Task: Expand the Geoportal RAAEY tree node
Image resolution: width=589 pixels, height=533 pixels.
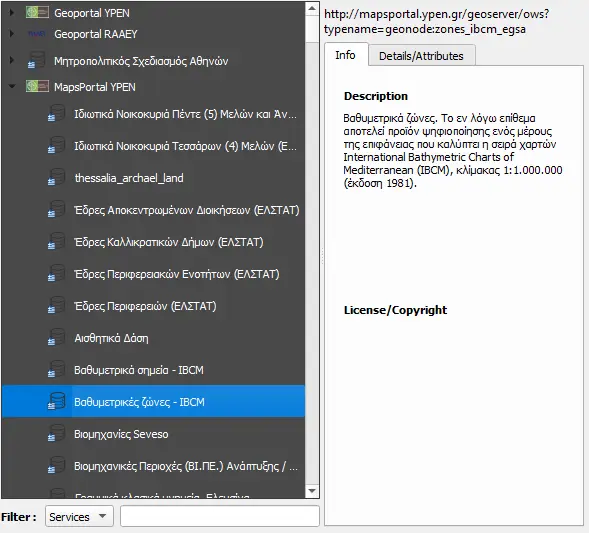Action: [x=12, y=34]
